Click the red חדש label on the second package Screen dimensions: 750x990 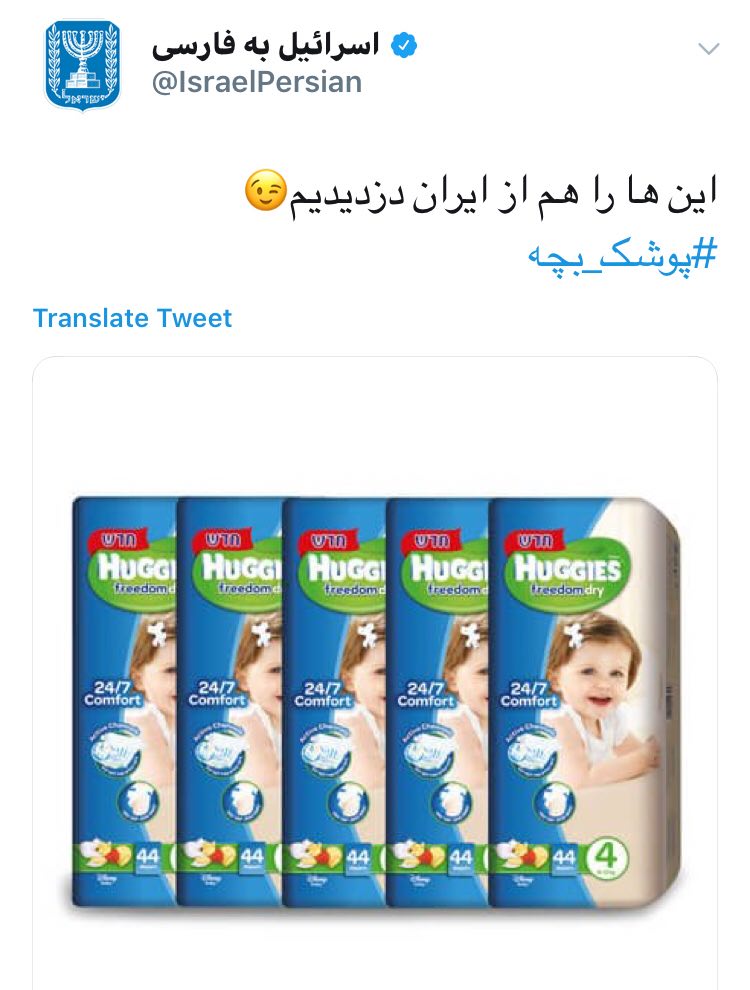tap(225, 540)
